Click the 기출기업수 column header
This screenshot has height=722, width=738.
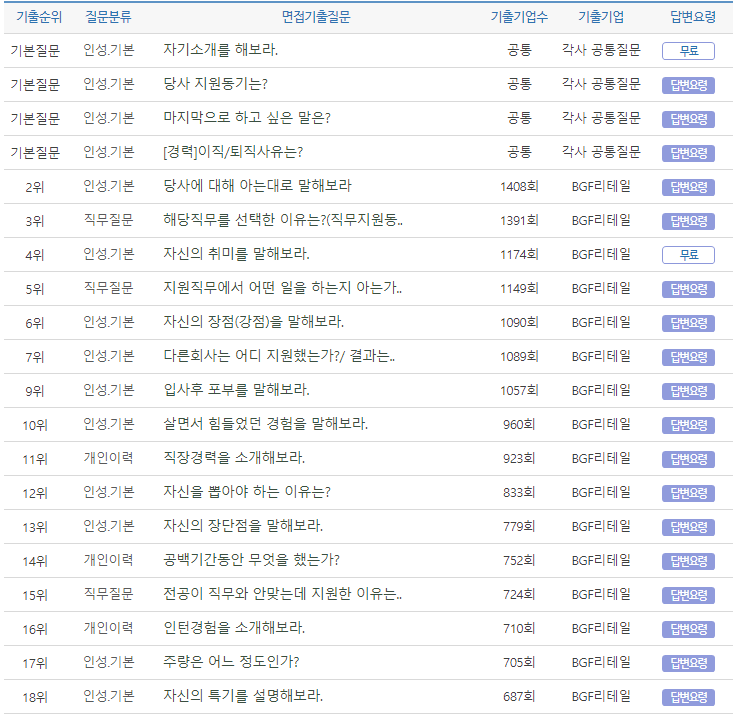[x=519, y=17]
